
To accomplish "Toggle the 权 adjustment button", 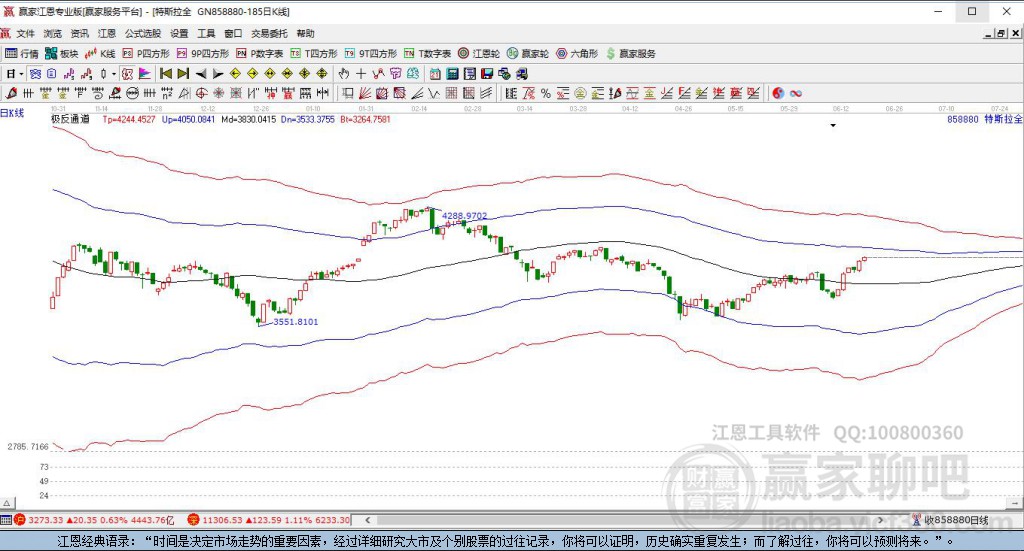I will coord(127,74).
